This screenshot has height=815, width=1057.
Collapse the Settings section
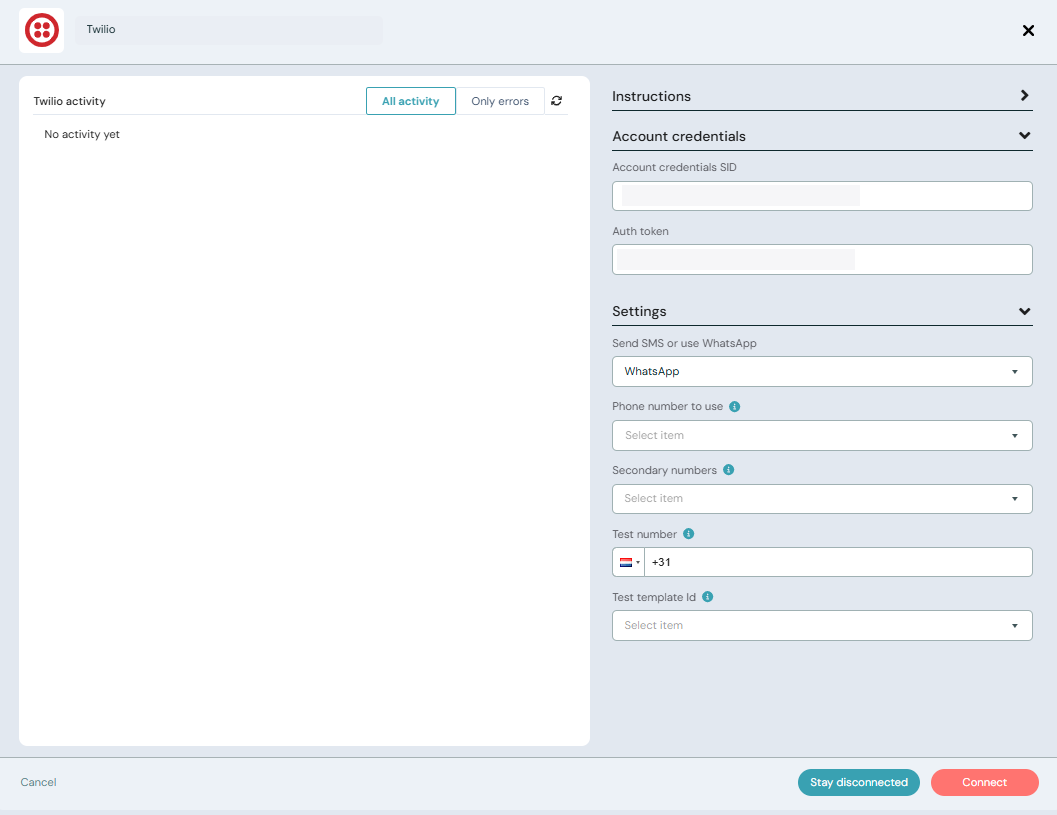pyautogui.click(x=822, y=311)
